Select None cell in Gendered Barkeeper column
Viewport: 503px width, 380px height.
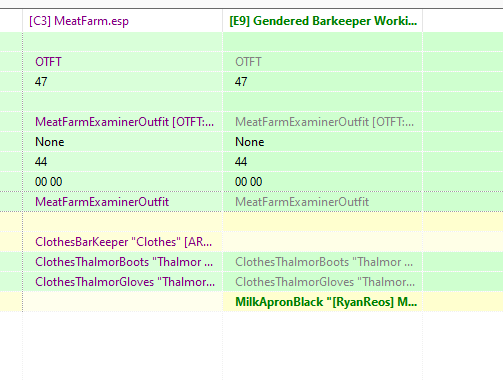[322, 142]
